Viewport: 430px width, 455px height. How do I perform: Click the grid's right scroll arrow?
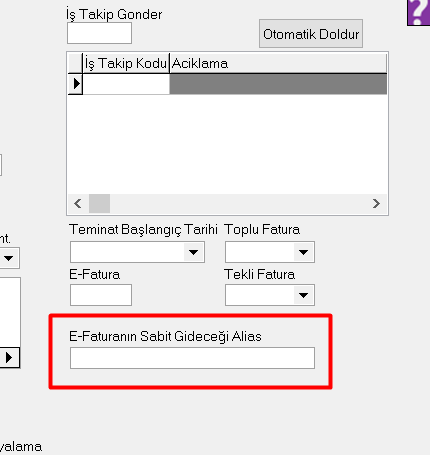[376, 203]
